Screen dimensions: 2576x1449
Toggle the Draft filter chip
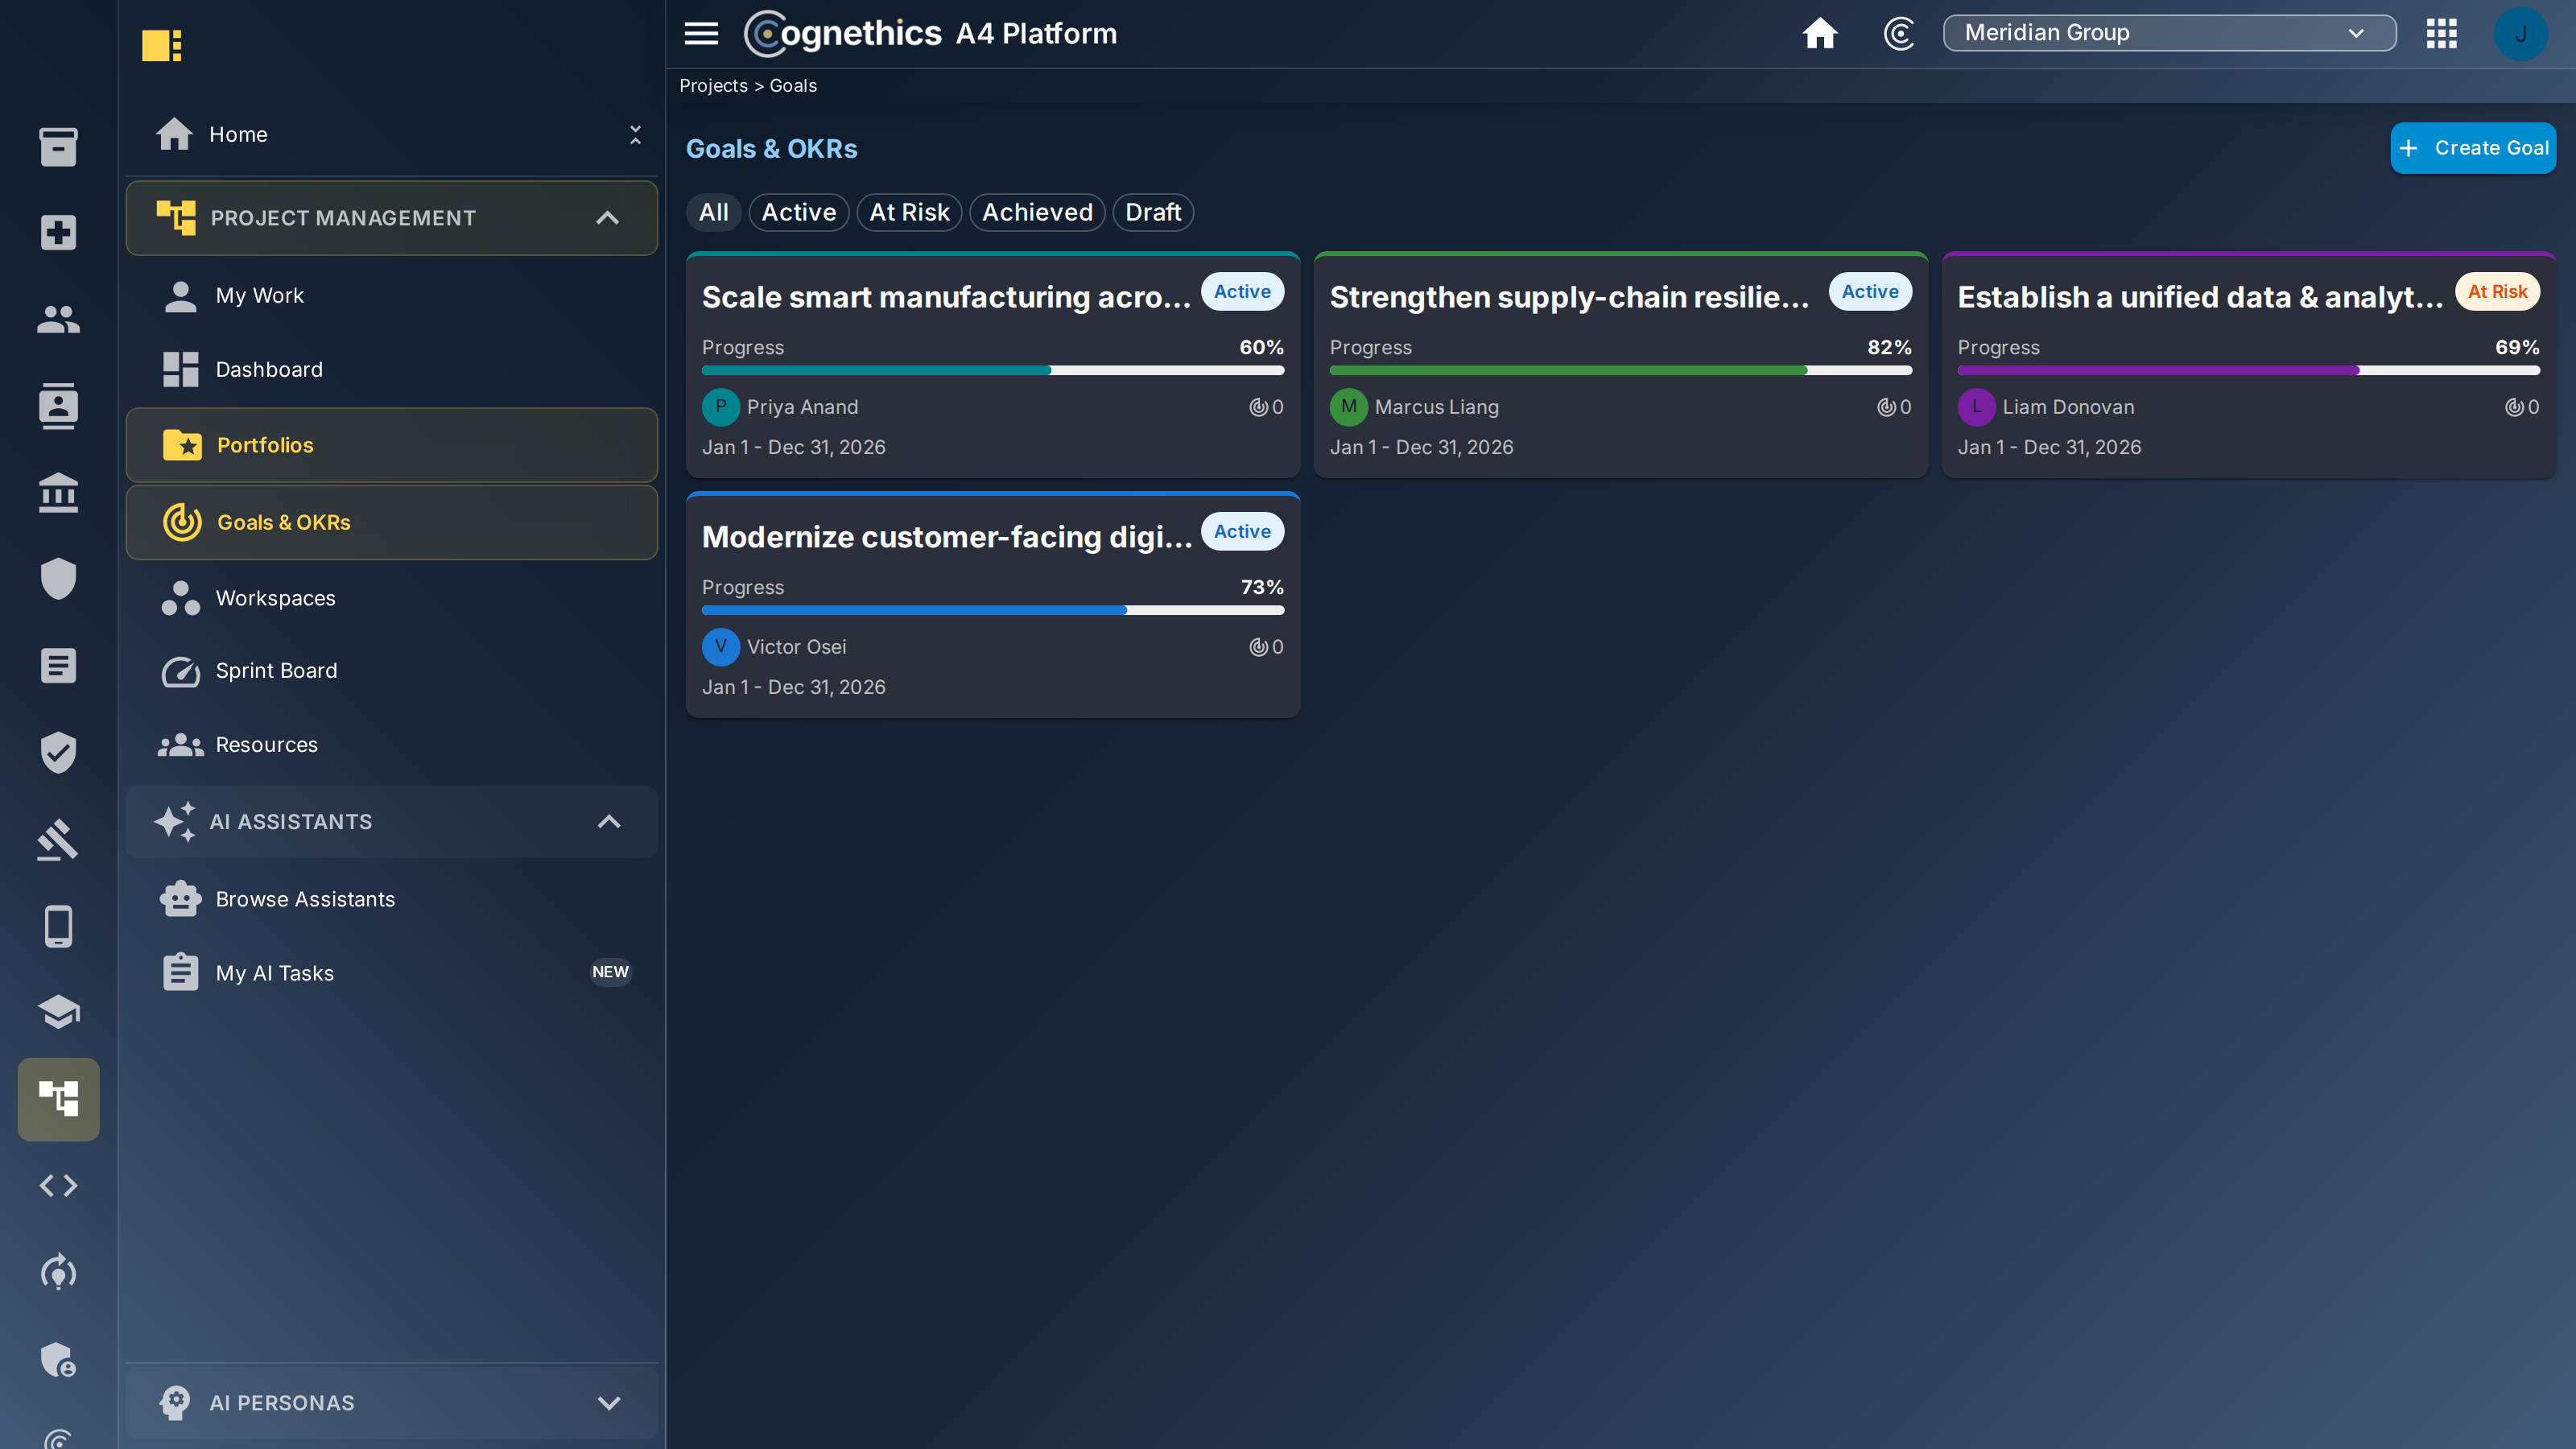pos(1153,212)
